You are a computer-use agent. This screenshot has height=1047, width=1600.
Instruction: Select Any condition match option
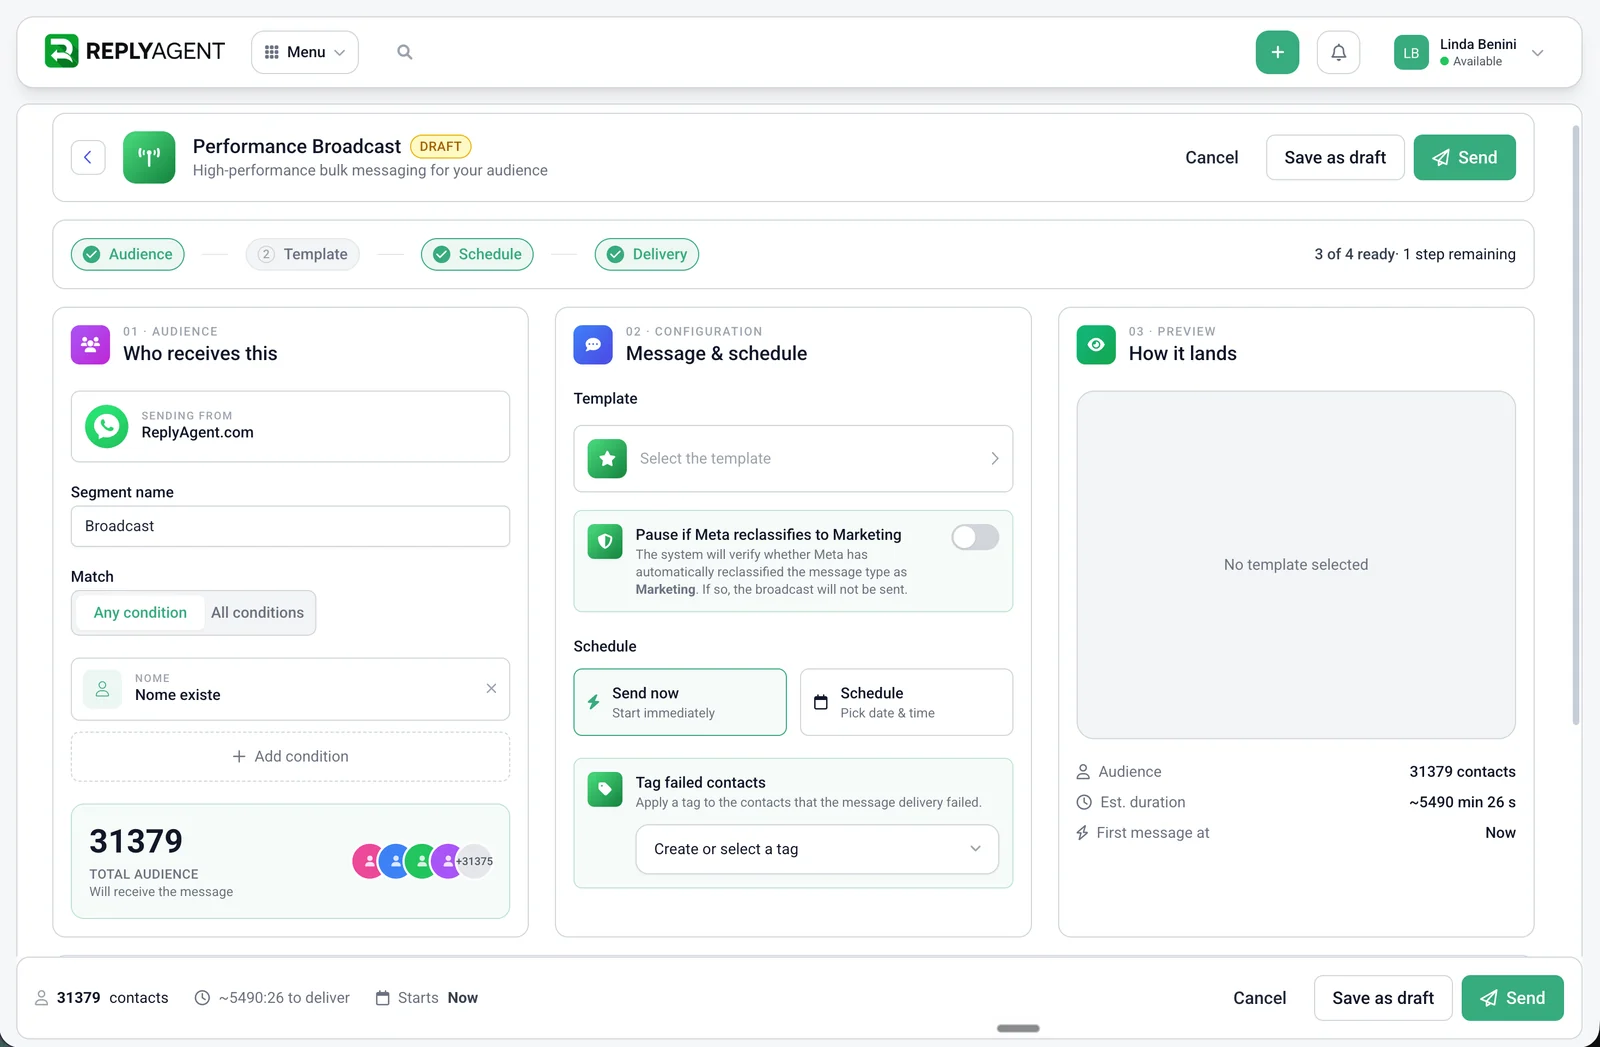(x=140, y=613)
